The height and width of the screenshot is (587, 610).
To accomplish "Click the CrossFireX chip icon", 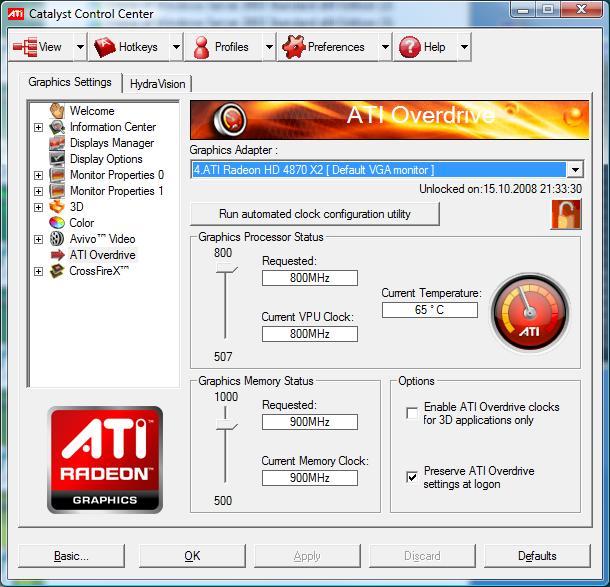I will pyautogui.click(x=57, y=271).
